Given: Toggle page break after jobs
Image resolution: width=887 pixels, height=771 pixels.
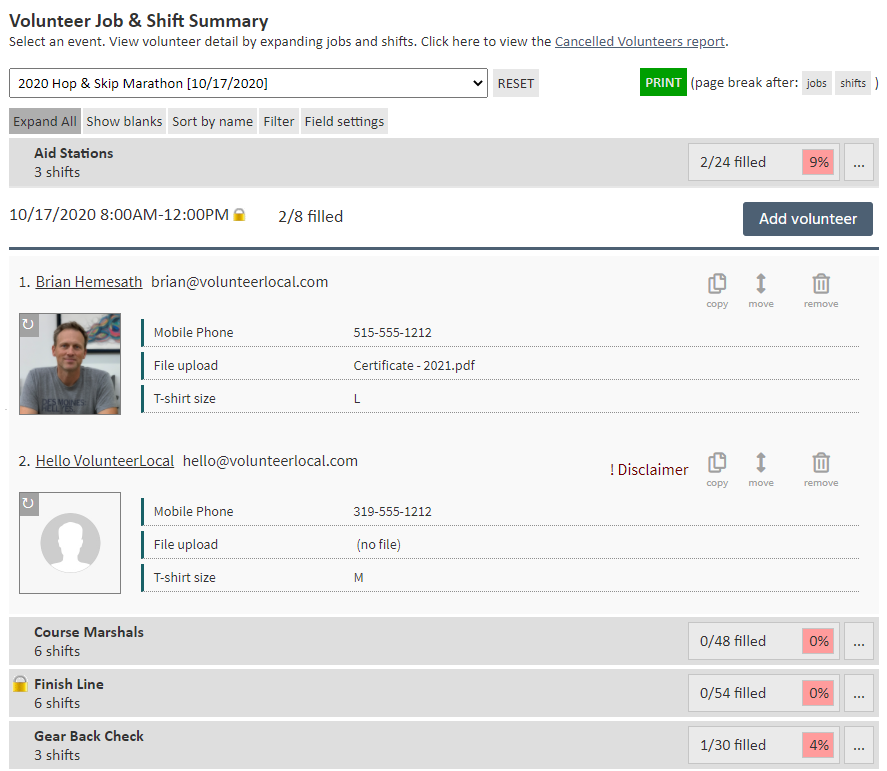Looking at the screenshot, I should [x=817, y=83].
